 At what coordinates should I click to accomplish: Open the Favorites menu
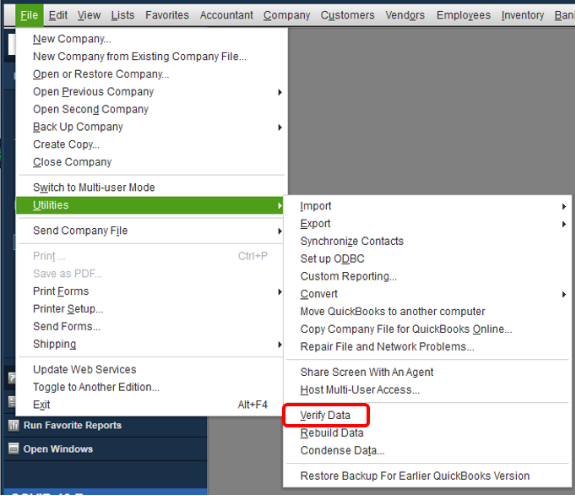167,15
